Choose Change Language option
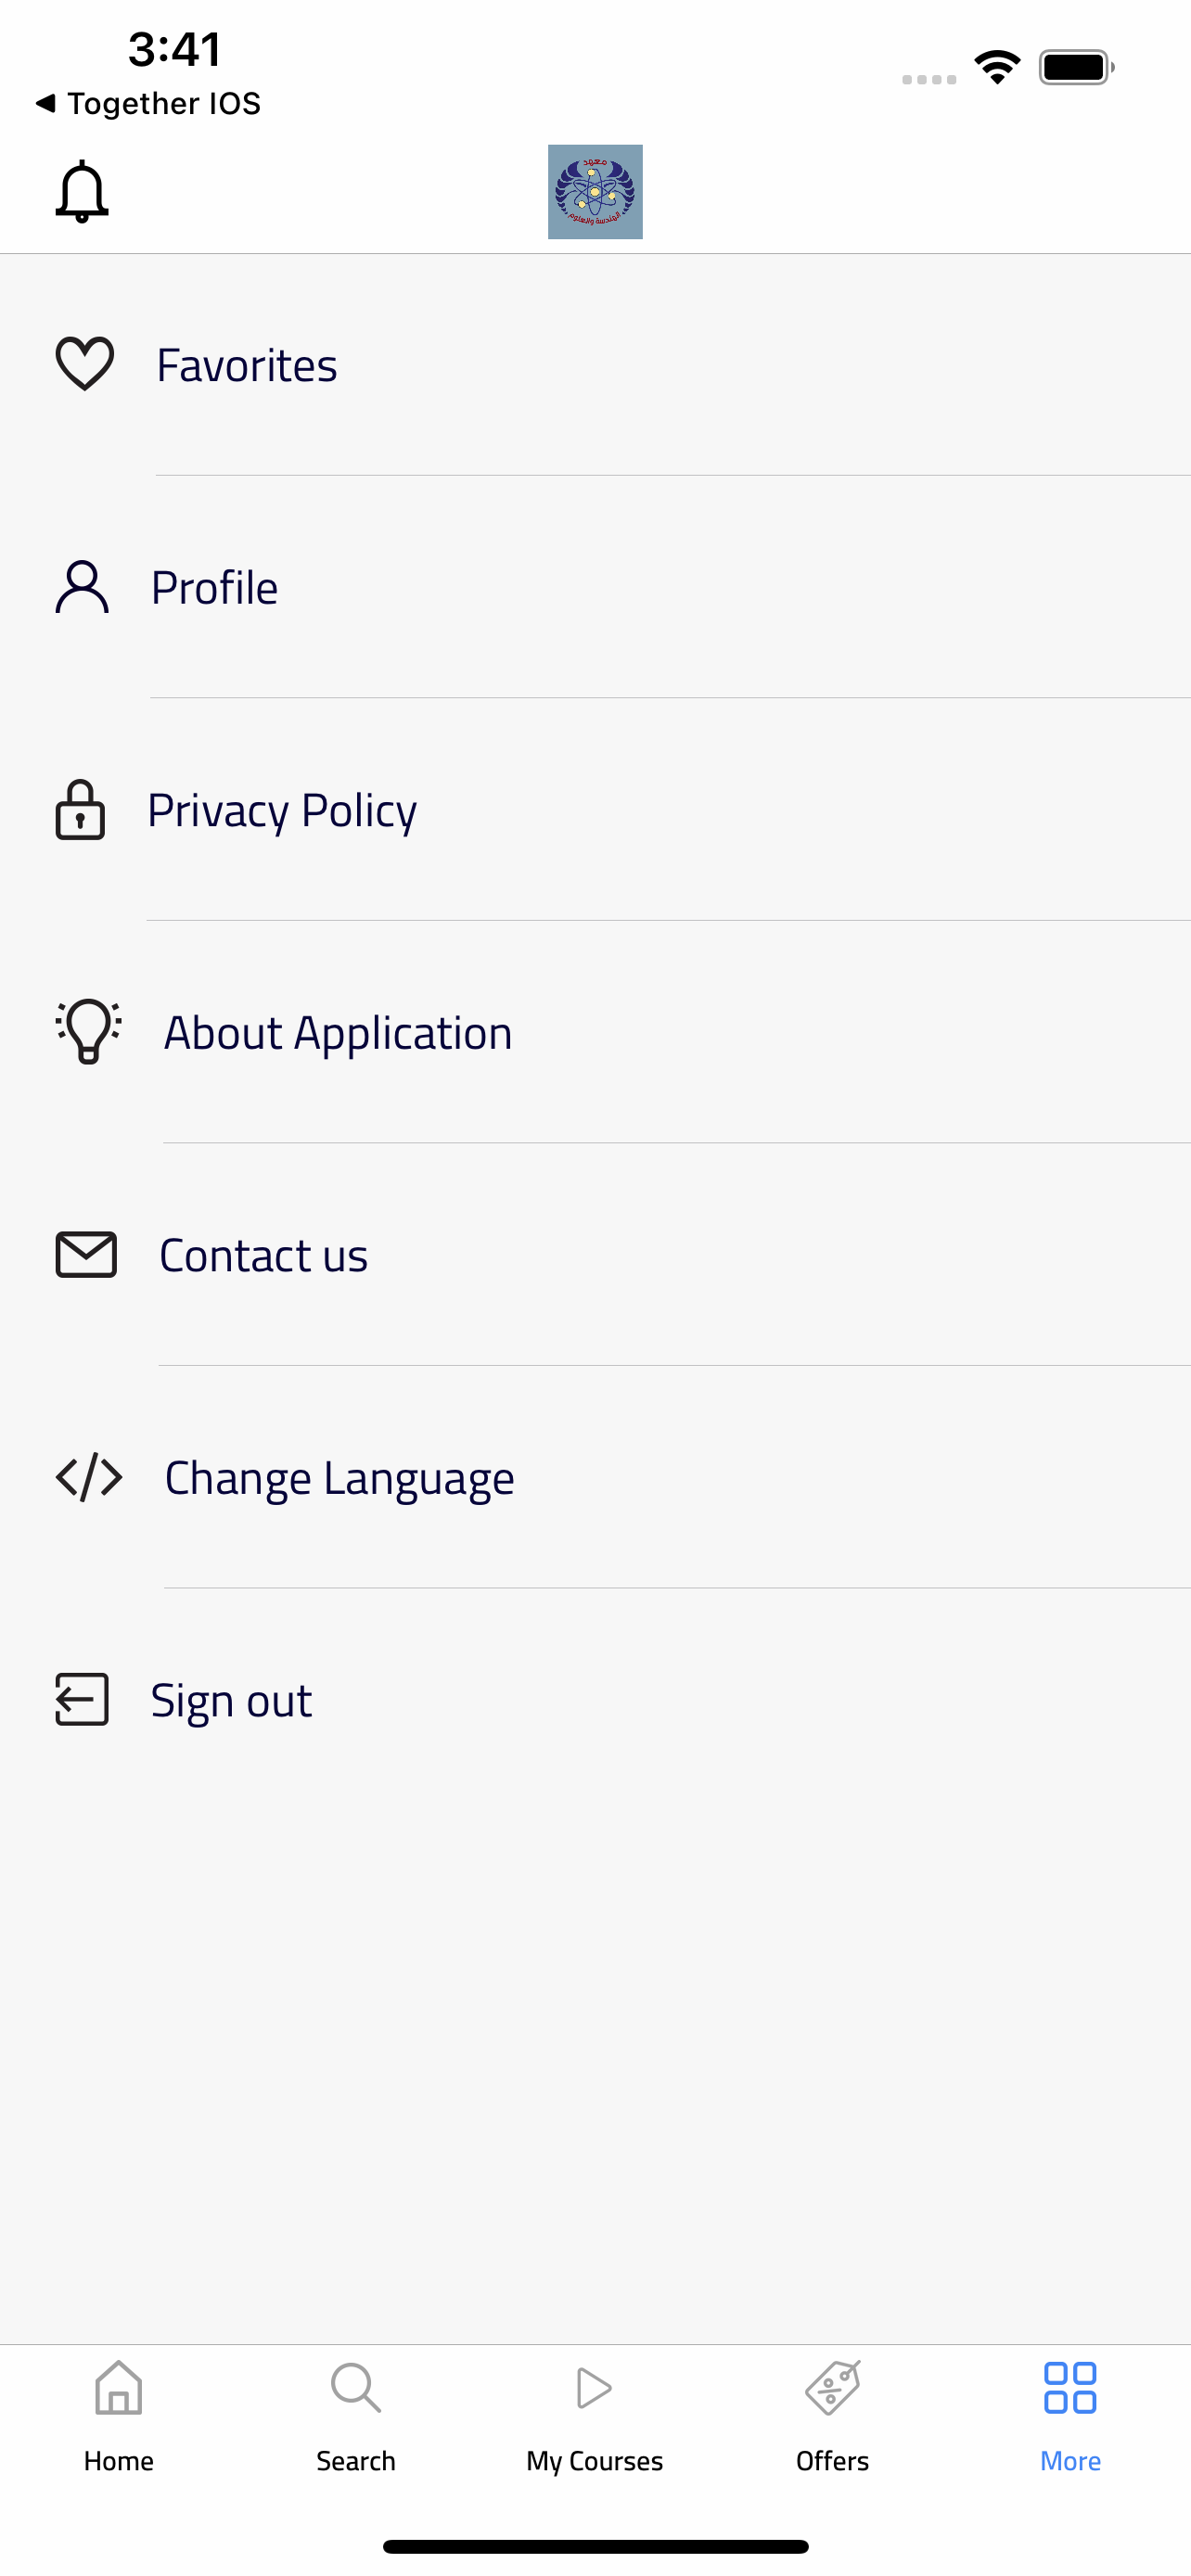The image size is (1191, 2576). [595, 1477]
